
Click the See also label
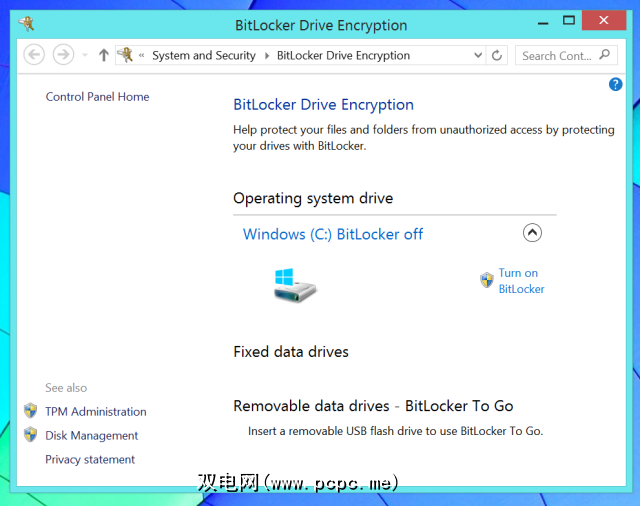(x=66, y=388)
